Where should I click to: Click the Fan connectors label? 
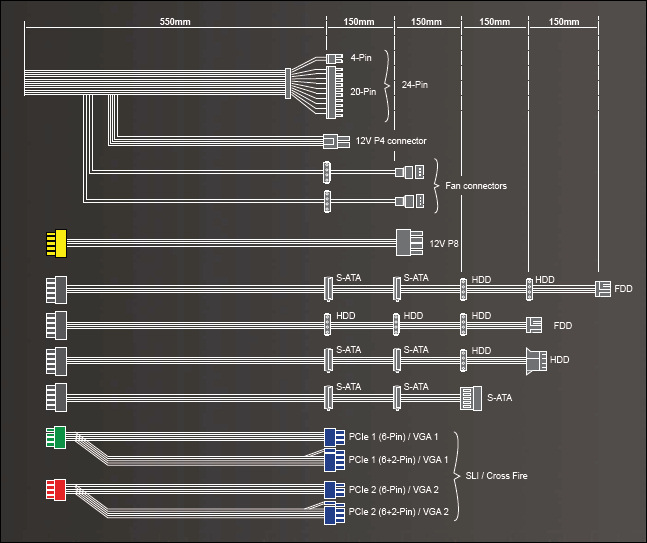pos(478,186)
